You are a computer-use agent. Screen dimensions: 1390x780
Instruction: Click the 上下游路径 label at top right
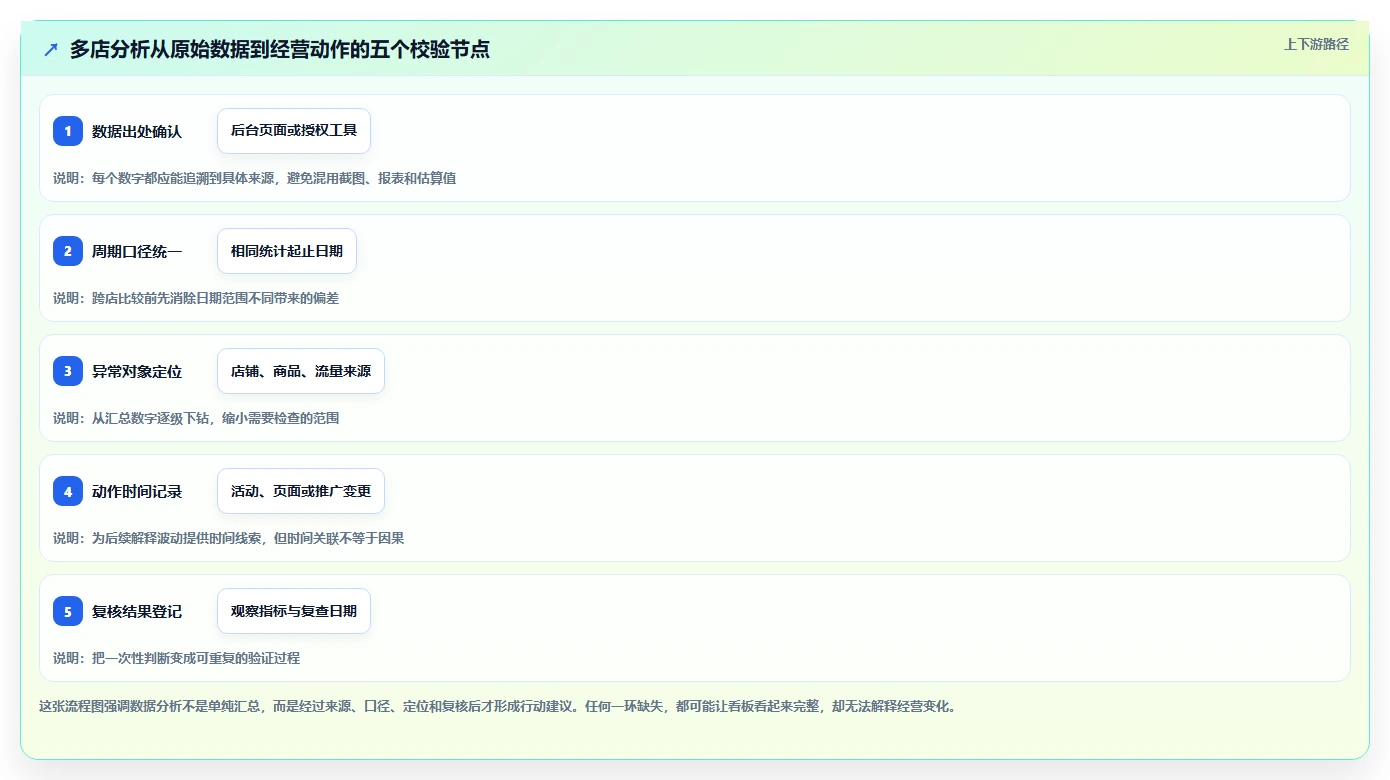tap(1316, 44)
